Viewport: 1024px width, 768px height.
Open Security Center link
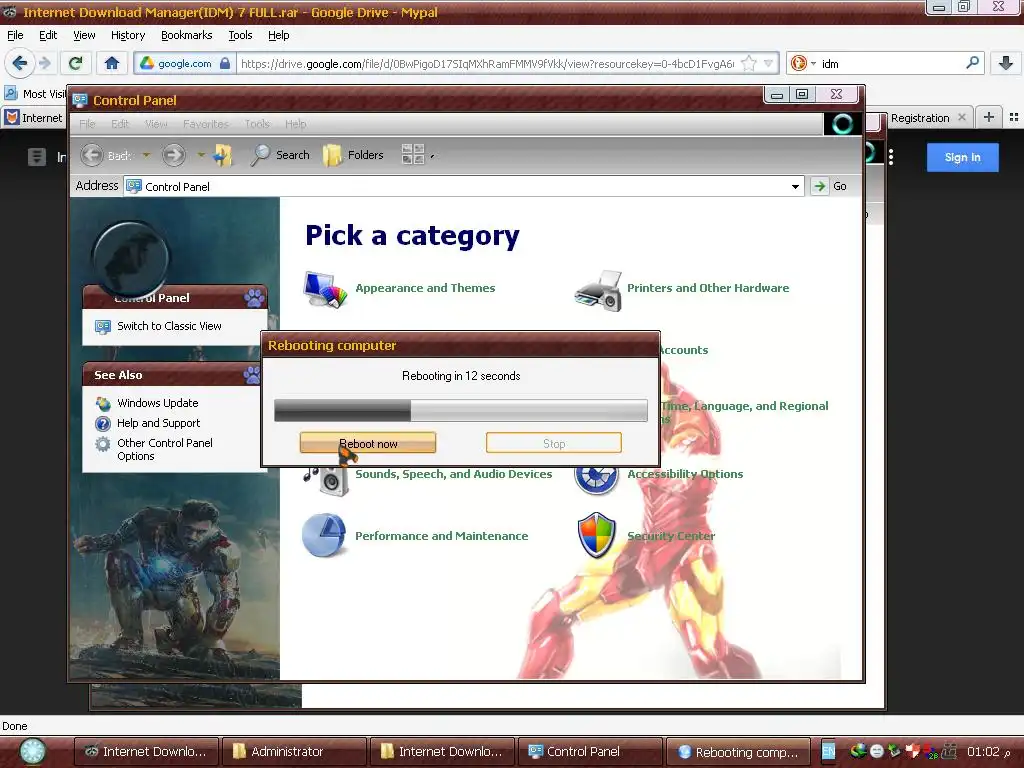[671, 536]
